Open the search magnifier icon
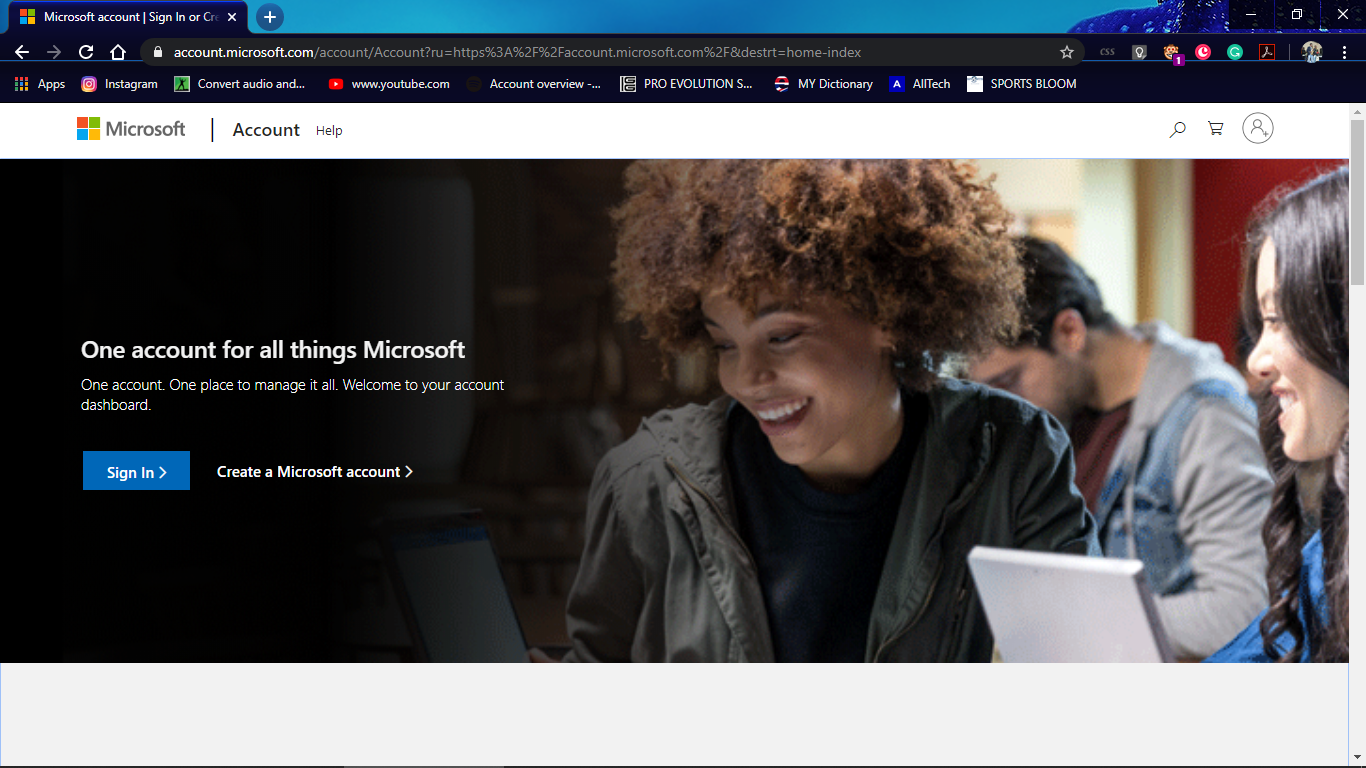The height and width of the screenshot is (768, 1366). point(1177,128)
